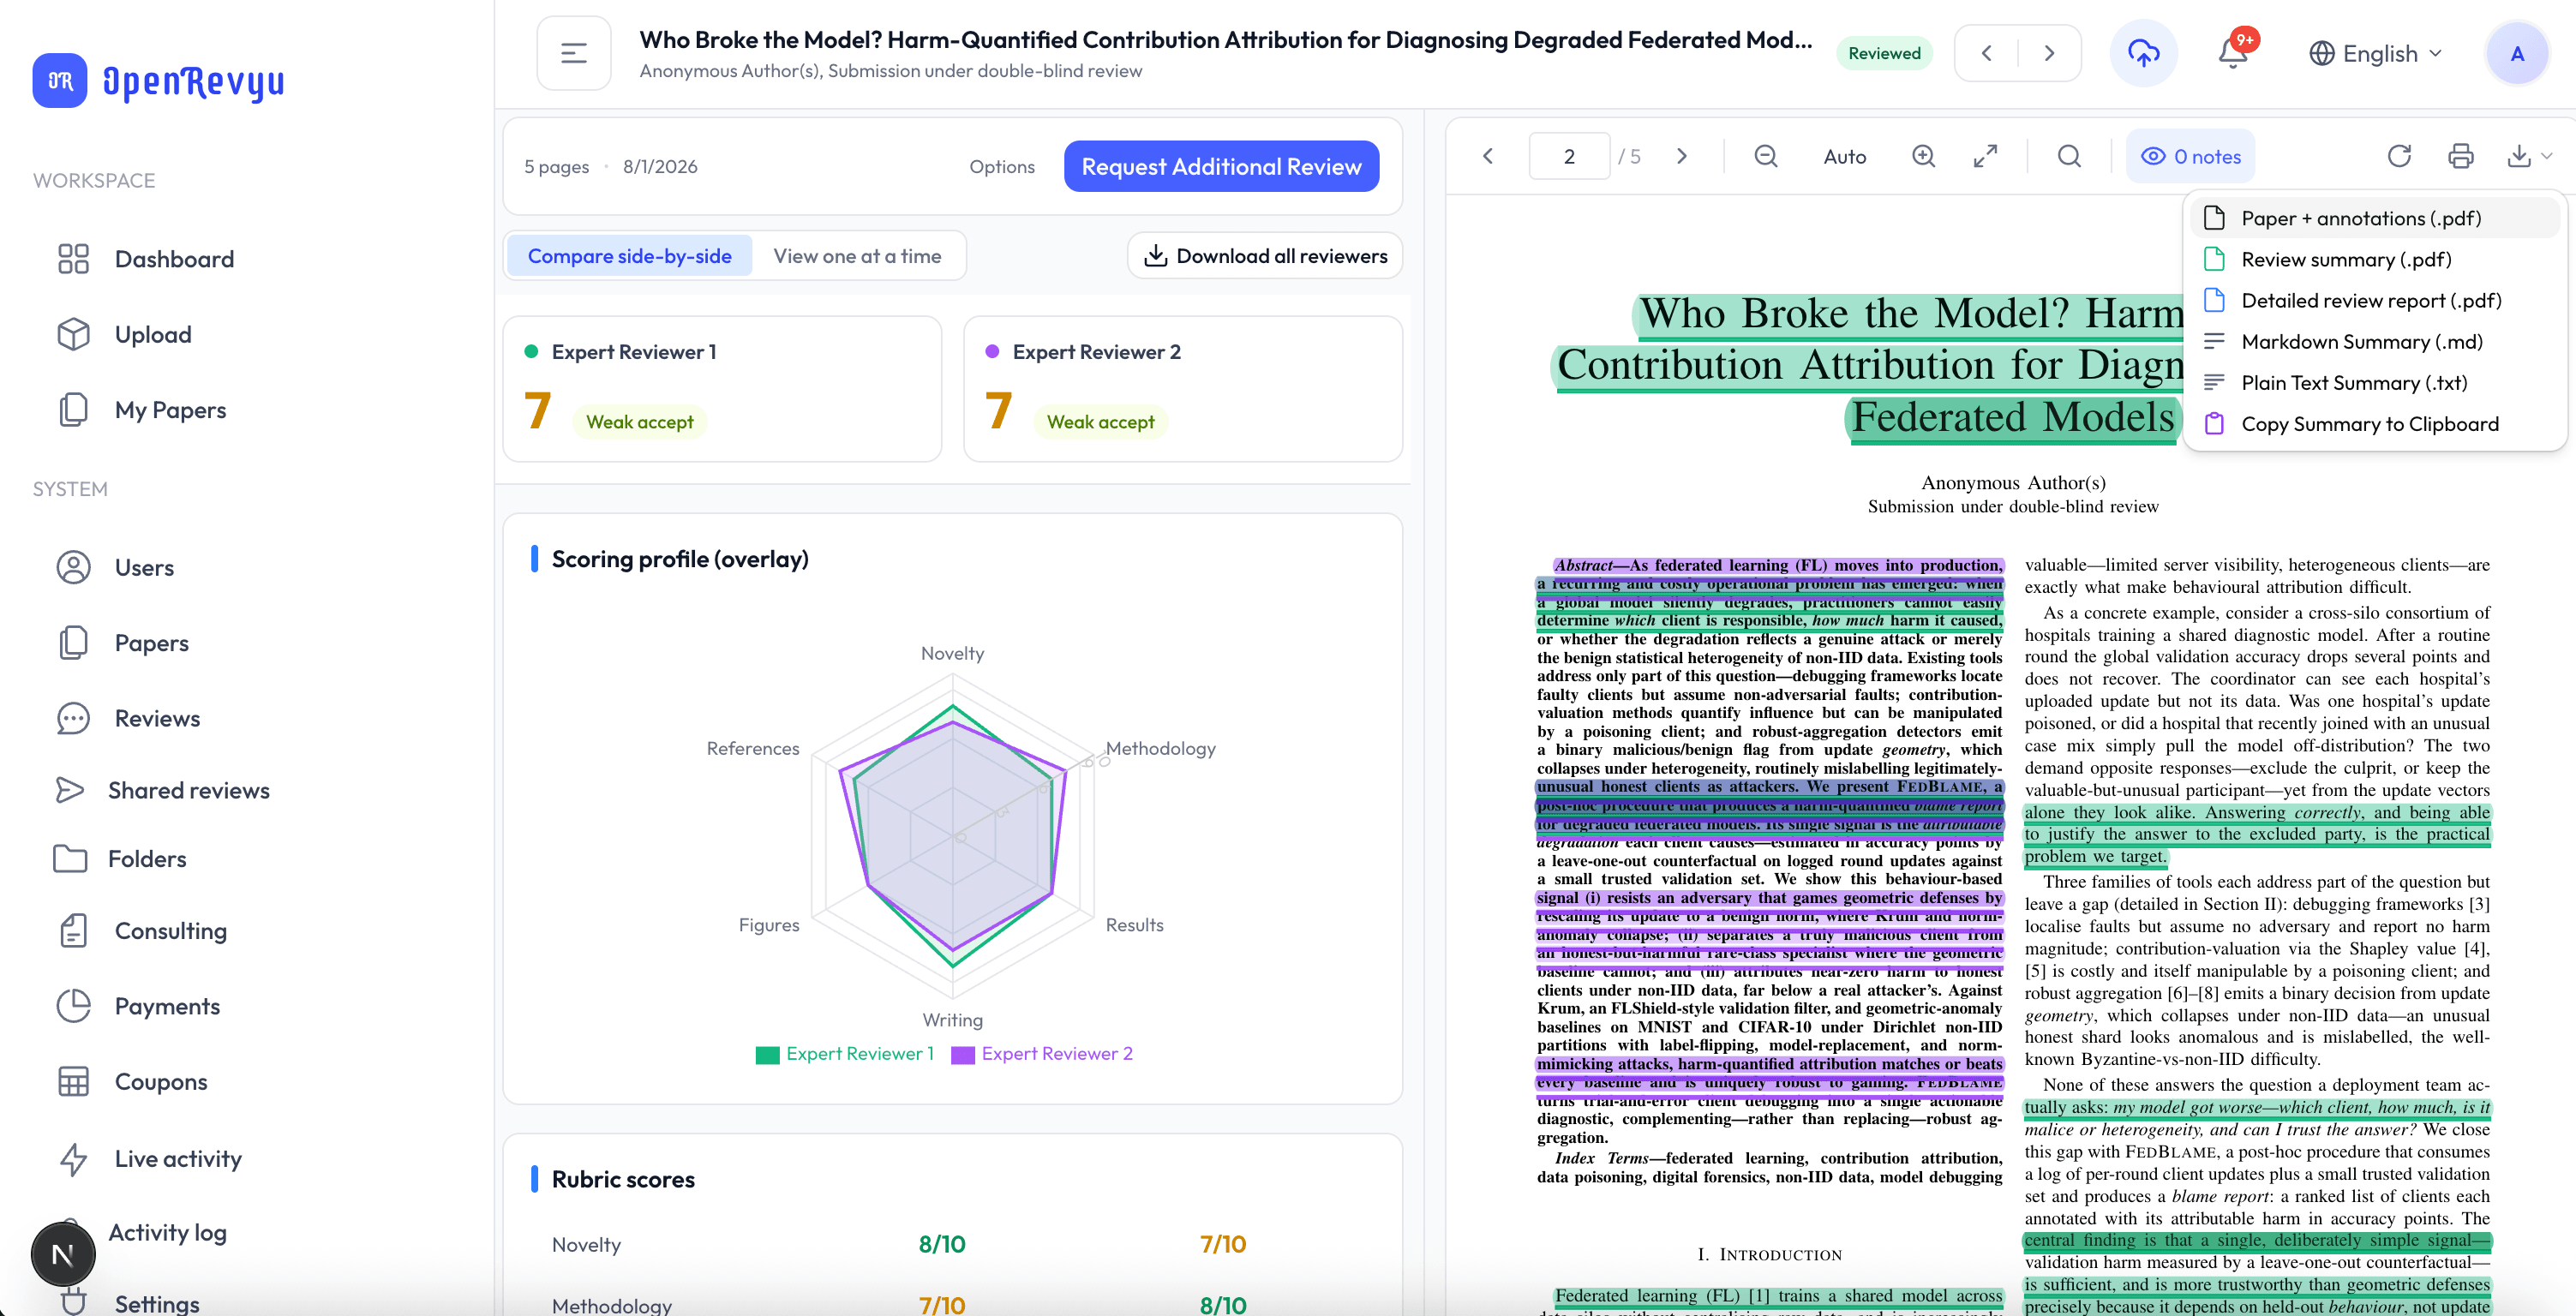Click the N avatar badge at bottom-left

[63, 1254]
